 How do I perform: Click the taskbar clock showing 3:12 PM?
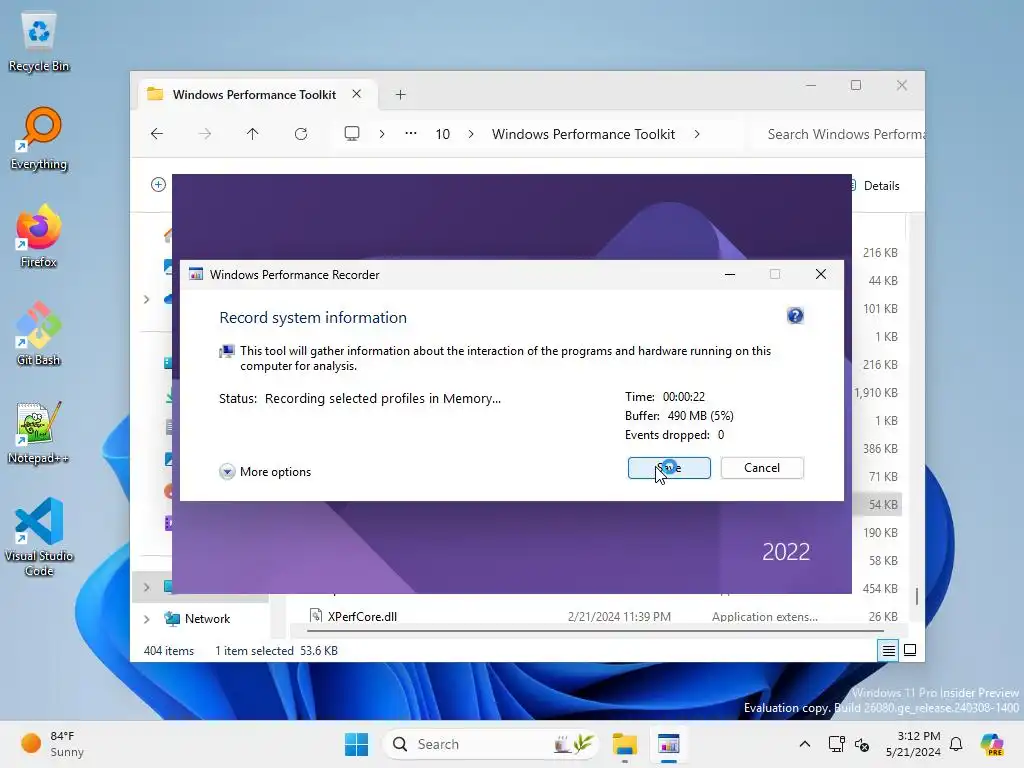coord(913,744)
